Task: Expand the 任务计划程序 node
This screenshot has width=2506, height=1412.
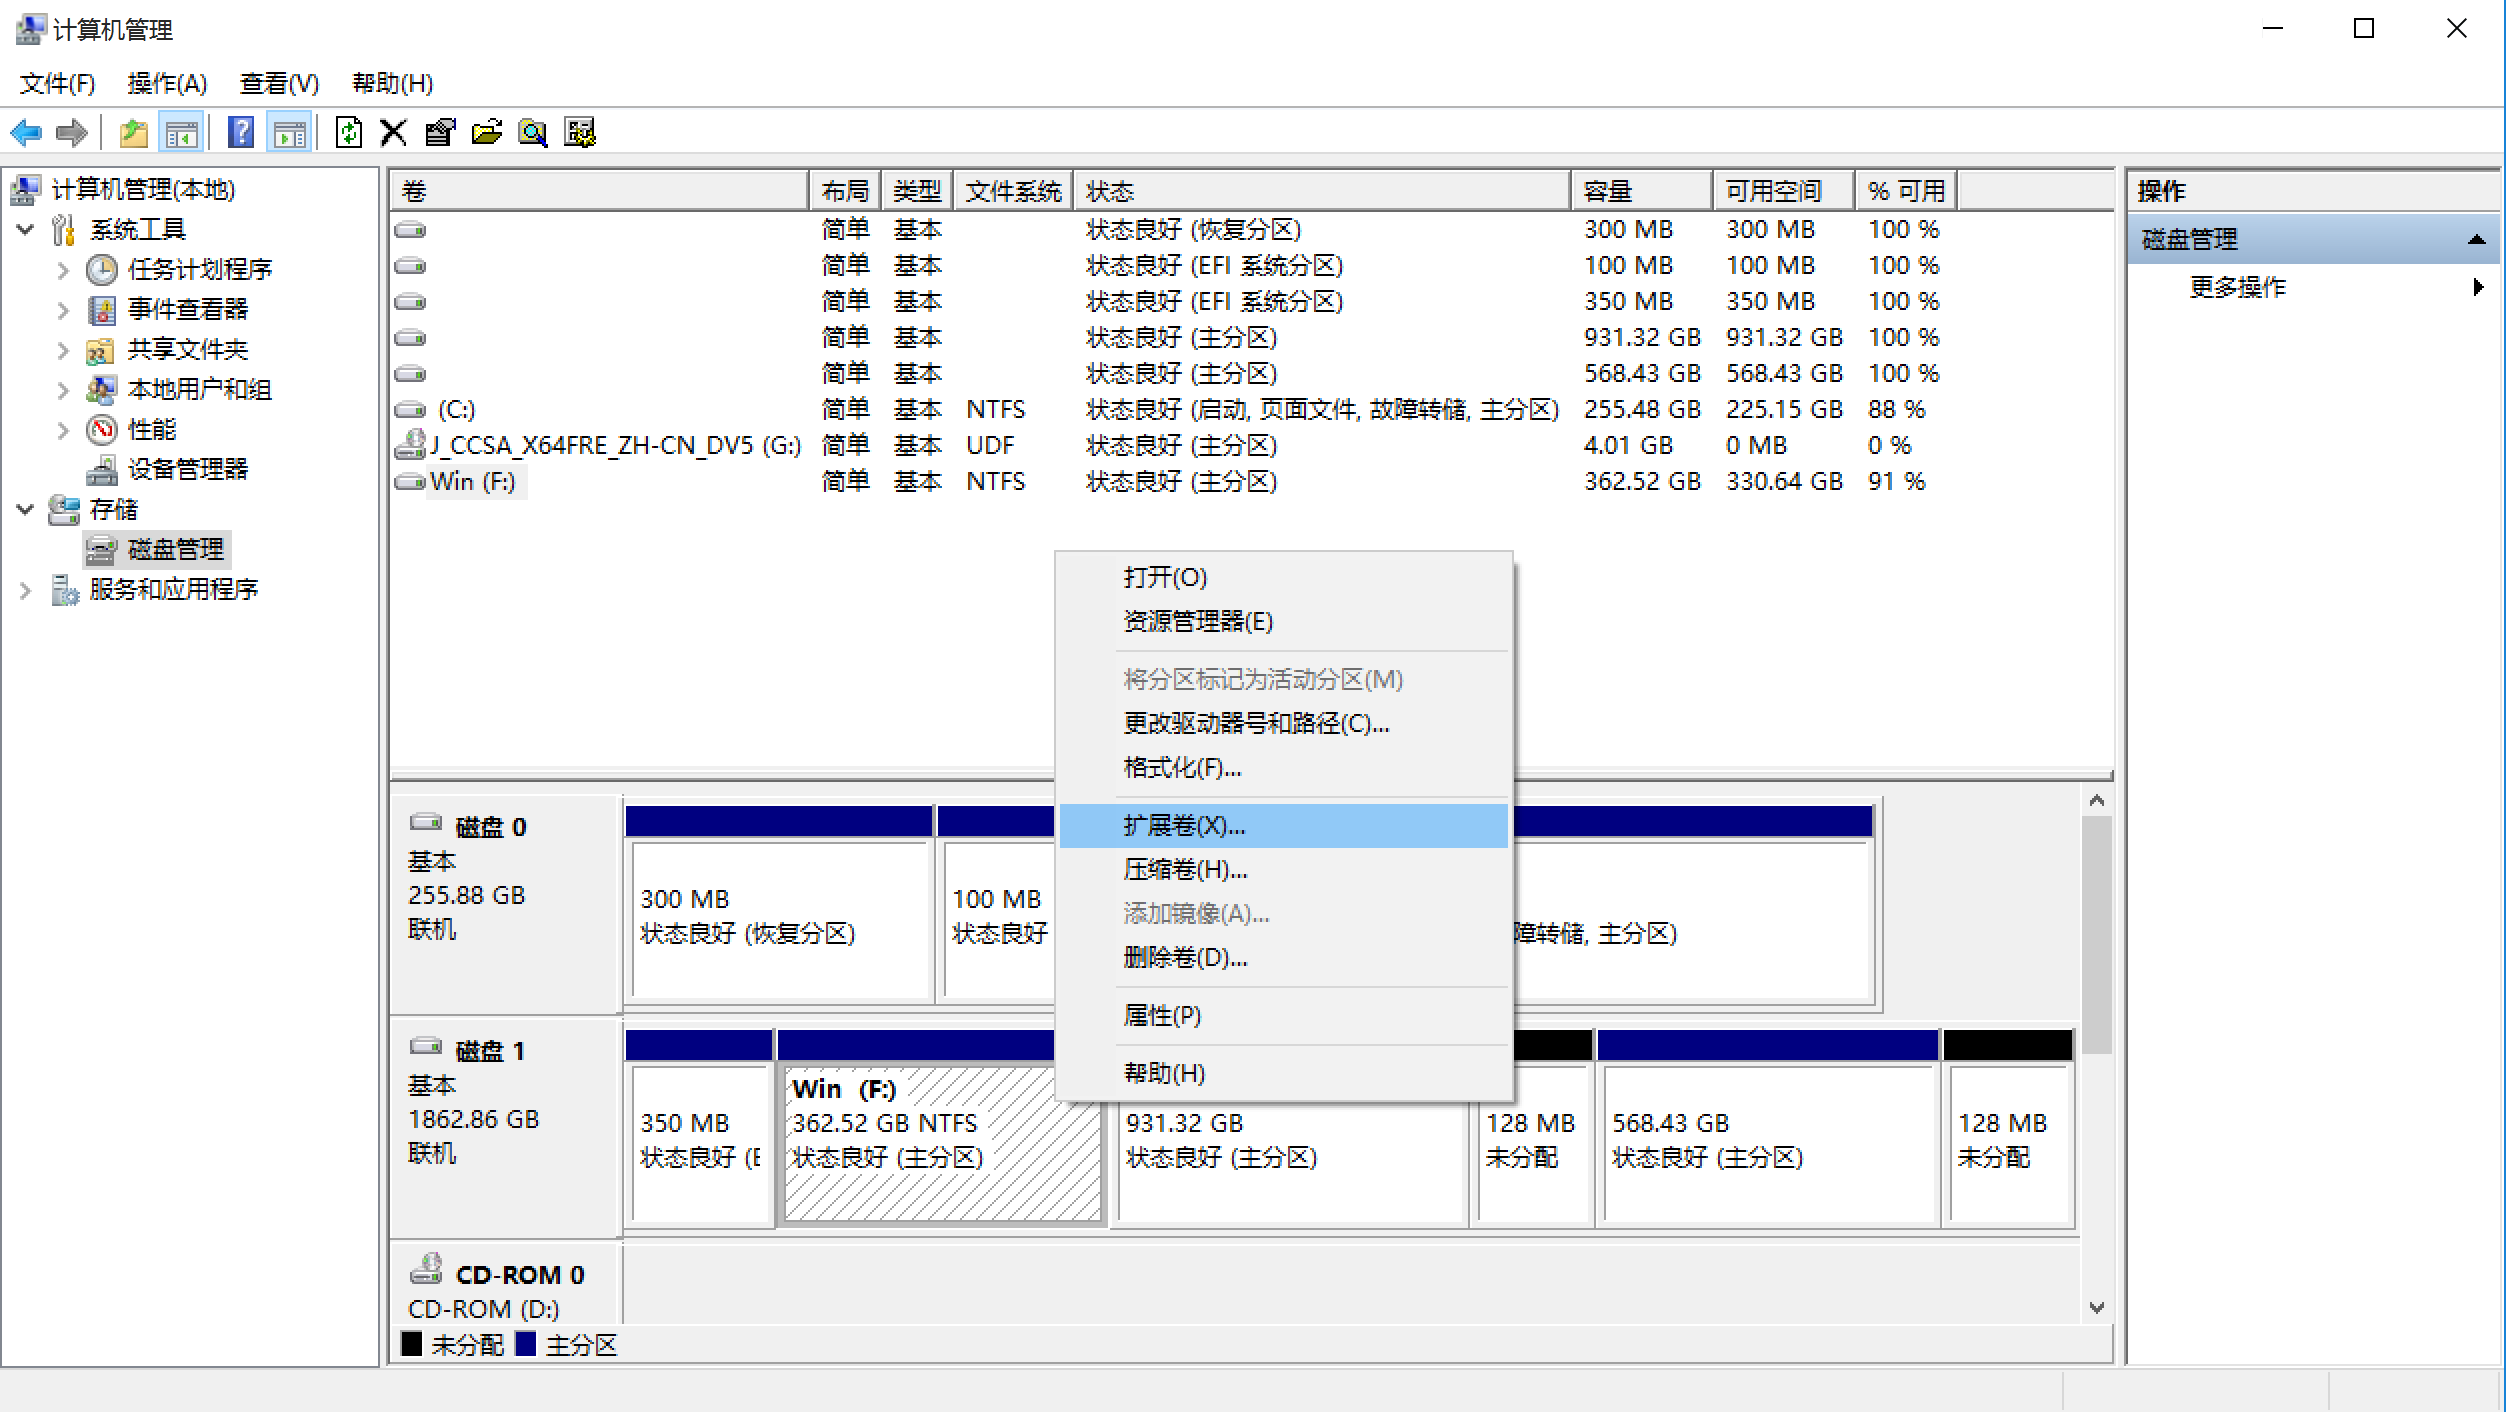Action: (63, 270)
